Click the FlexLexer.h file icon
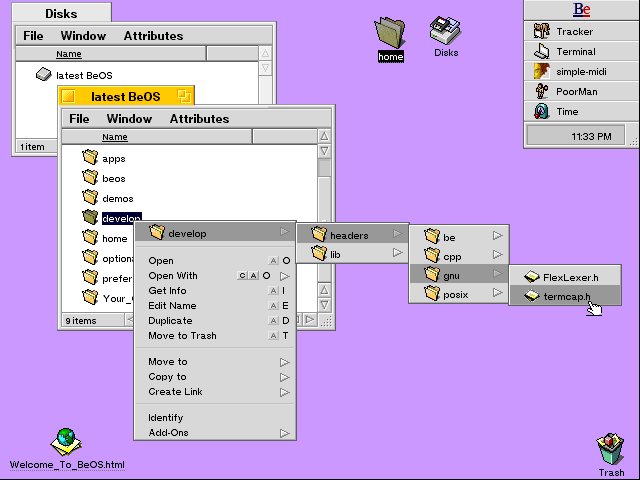Screen dimensions: 640x480 point(532,277)
